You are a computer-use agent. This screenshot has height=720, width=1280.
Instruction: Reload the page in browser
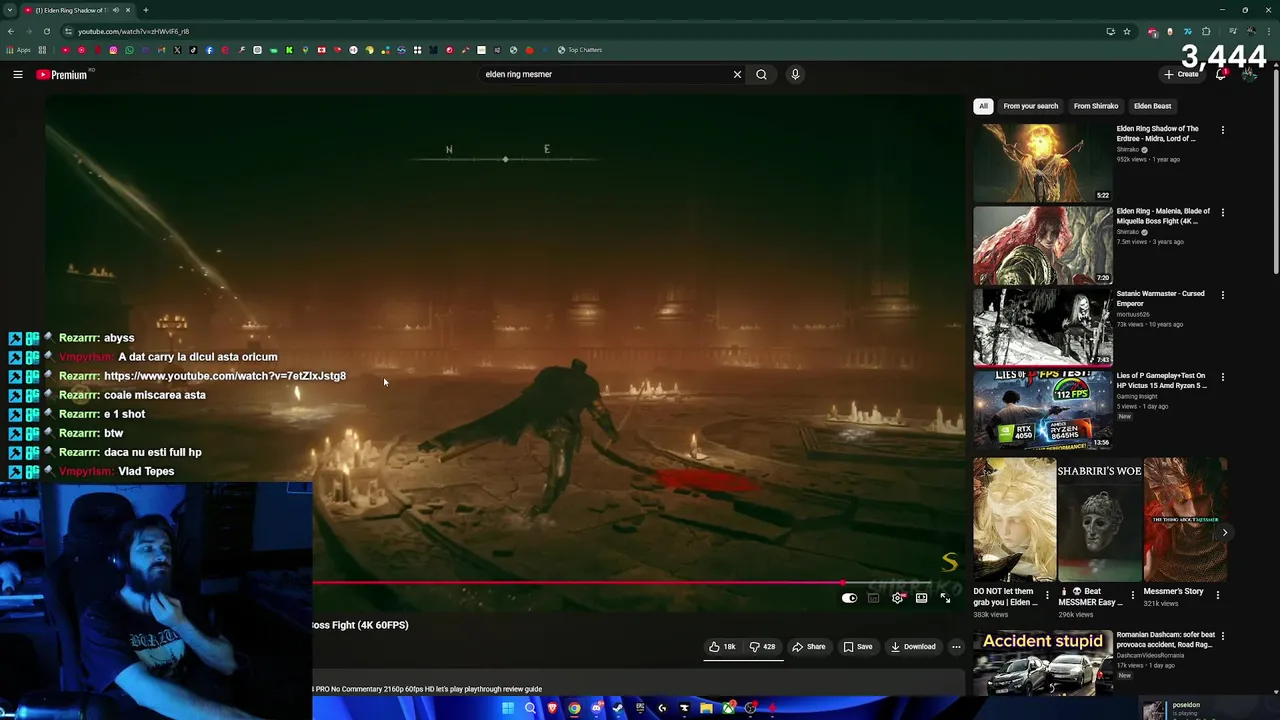click(x=46, y=31)
